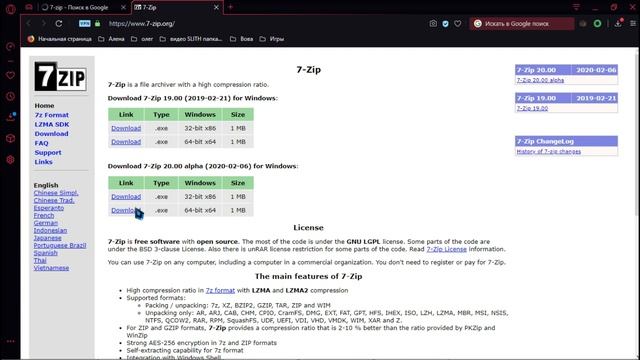Switch language to Esperanto
The width and height of the screenshot is (640, 360).
click(x=49, y=208)
